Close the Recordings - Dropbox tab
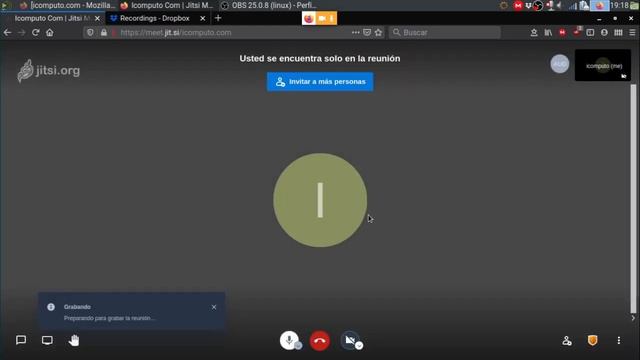640x360 pixels. click(x=202, y=18)
